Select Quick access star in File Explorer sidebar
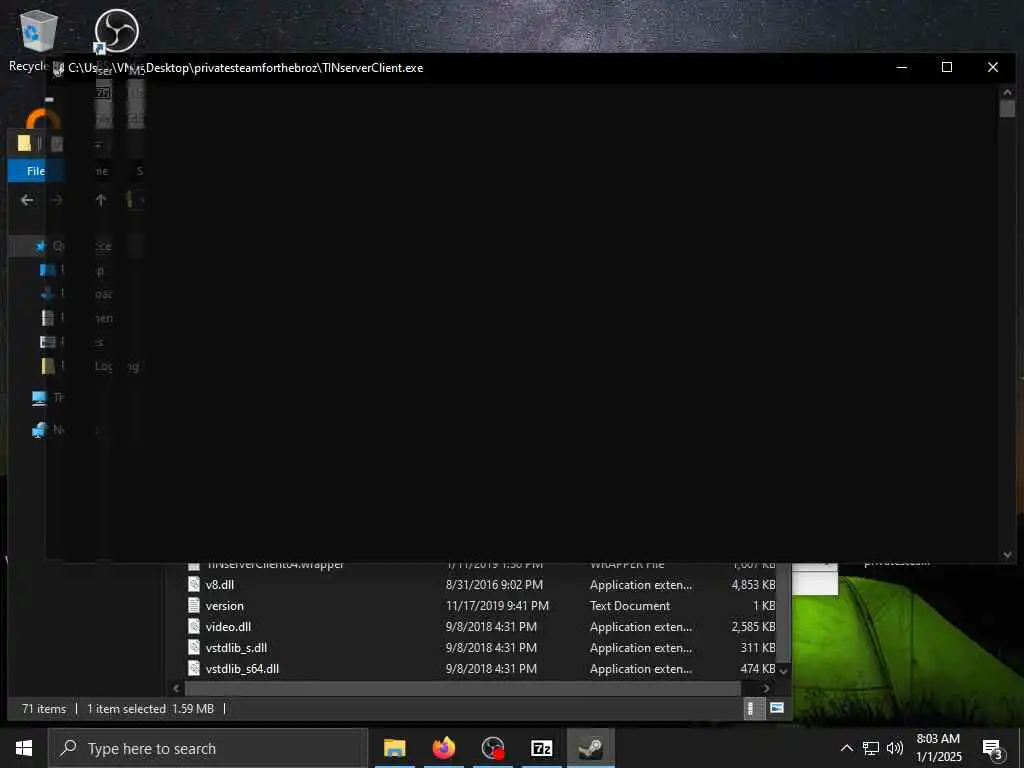Image resolution: width=1024 pixels, height=768 pixels. [40, 246]
